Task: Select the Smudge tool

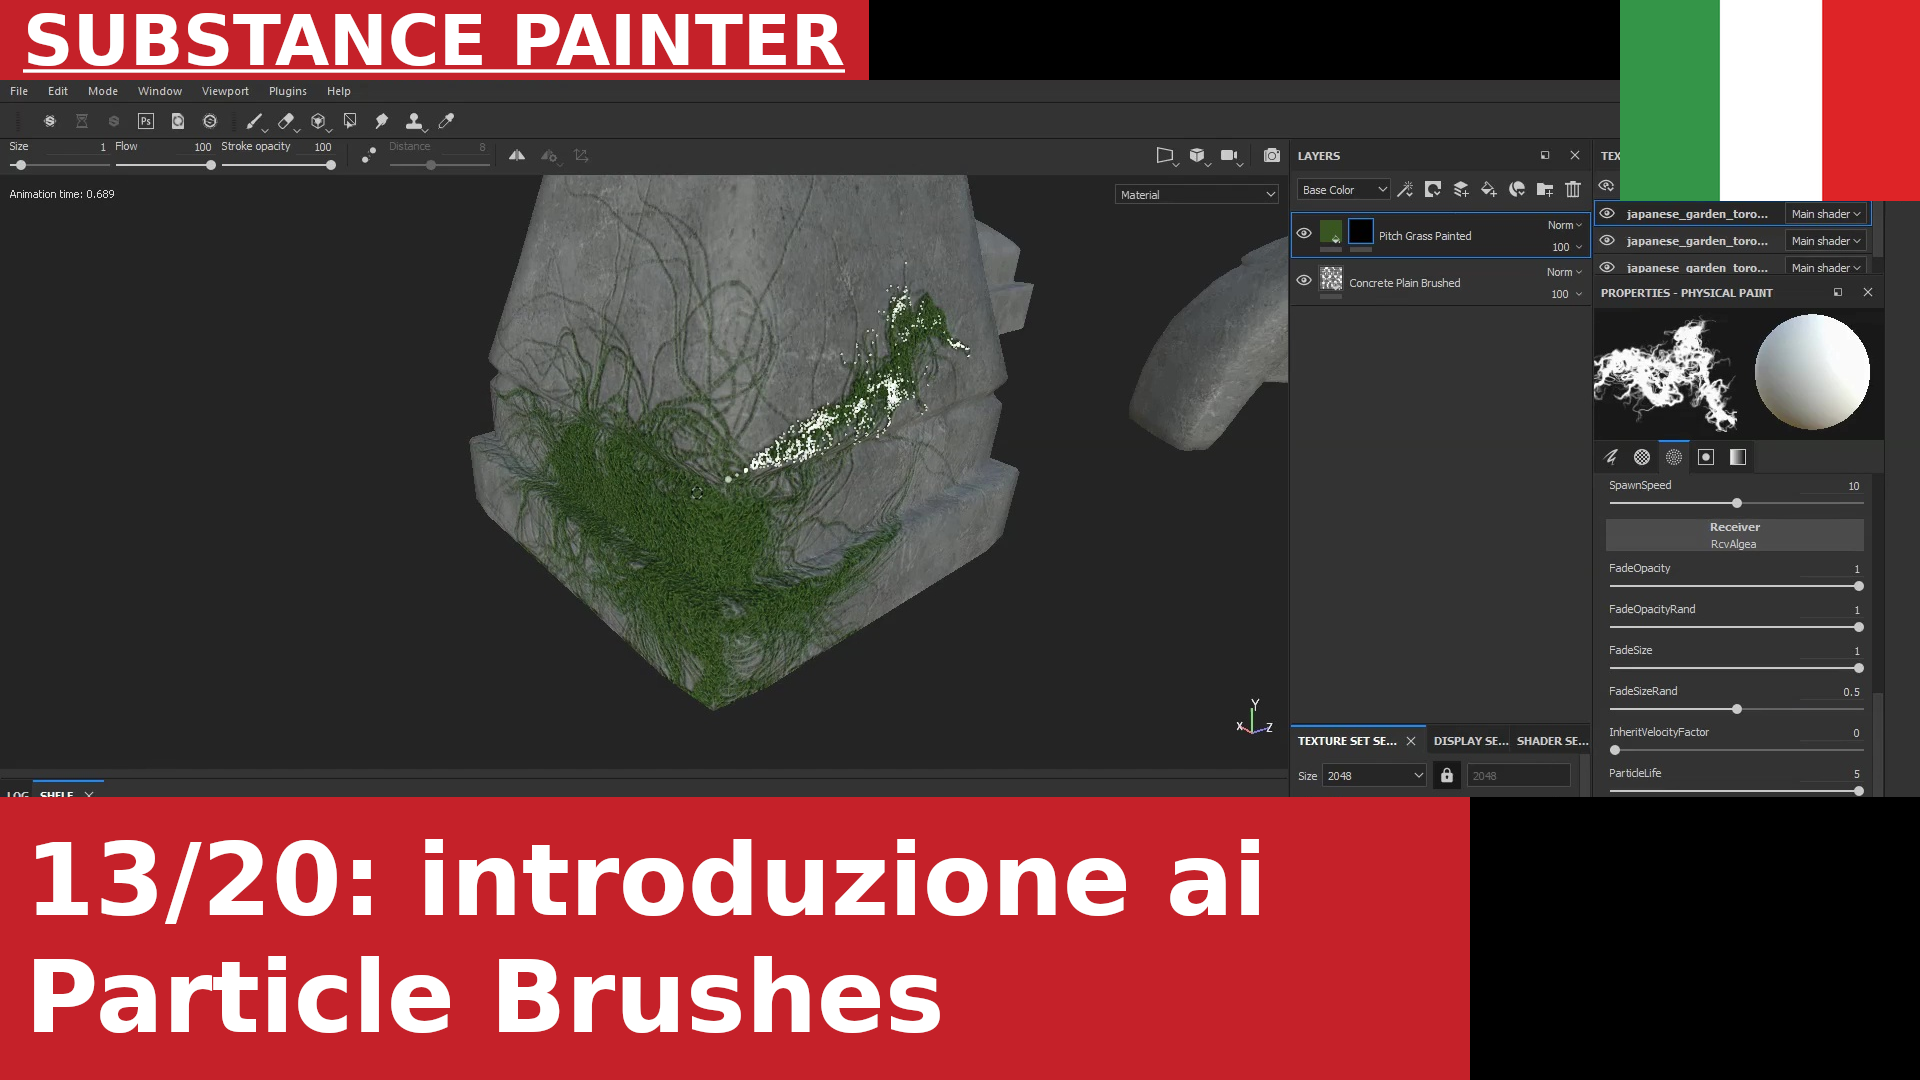Action: [382, 121]
